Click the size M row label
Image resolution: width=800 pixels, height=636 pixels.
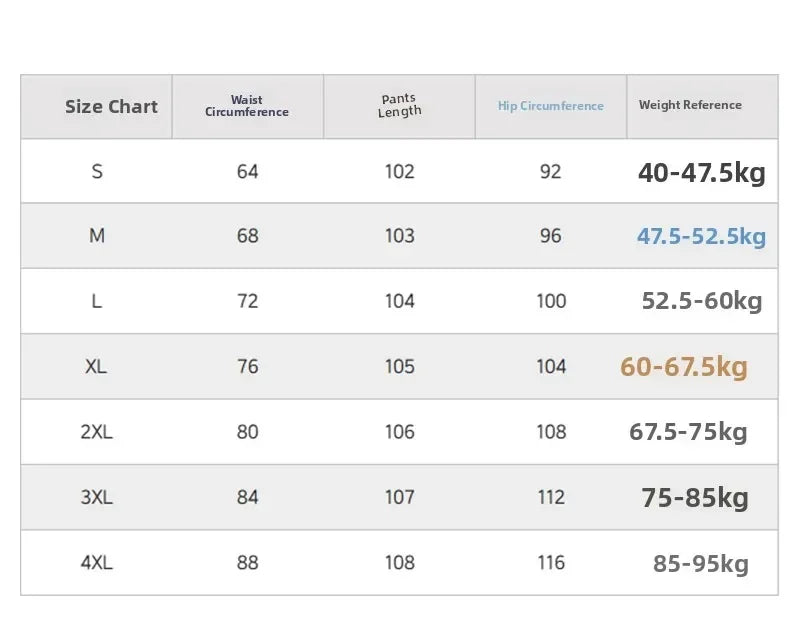click(x=97, y=236)
